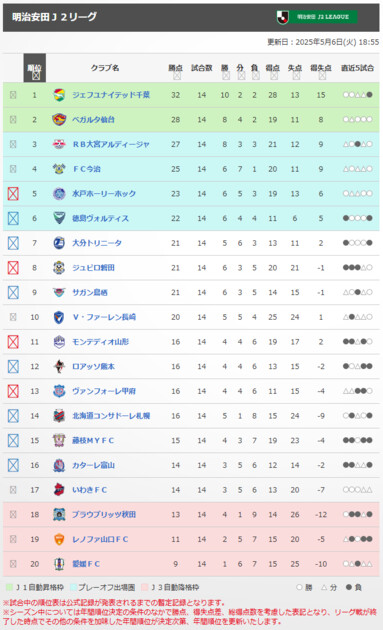
Task: Click the green J1自動昇格枠 legend swatch
Action: click(10, 587)
